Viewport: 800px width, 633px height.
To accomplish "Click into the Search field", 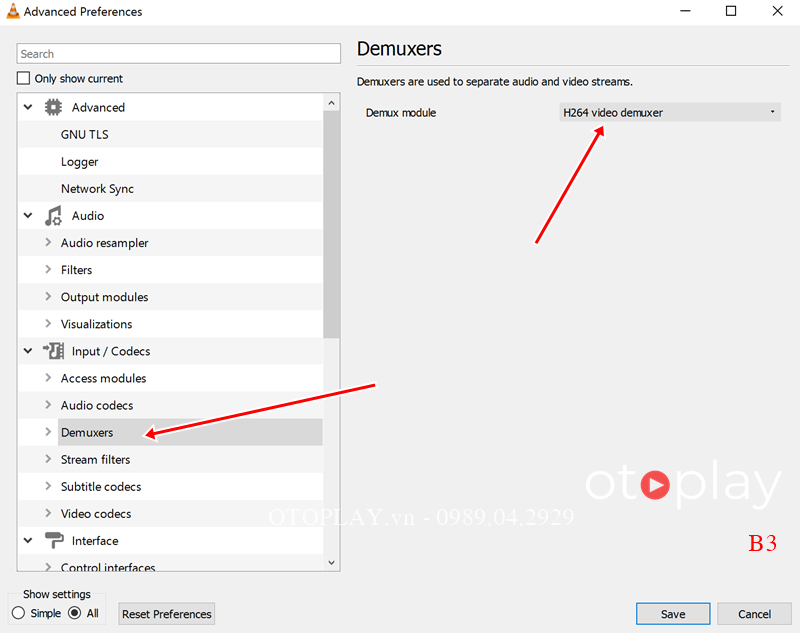I will pyautogui.click(x=179, y=54).
